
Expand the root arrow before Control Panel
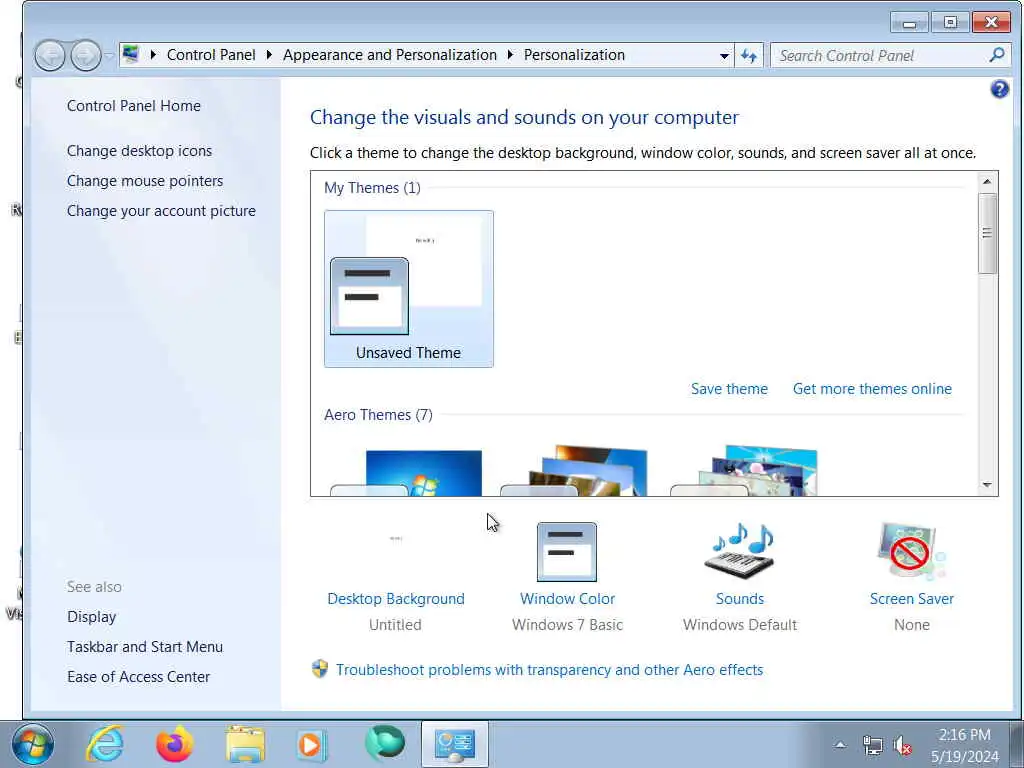point(153,55)
